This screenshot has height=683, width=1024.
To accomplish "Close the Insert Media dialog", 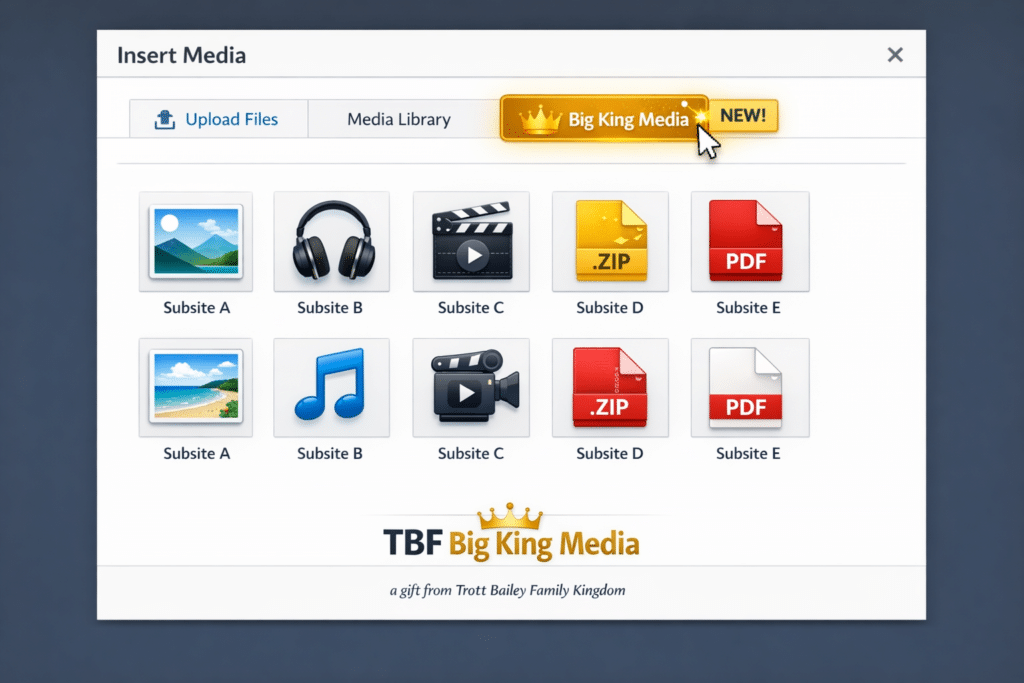I will tap(895, 55).
